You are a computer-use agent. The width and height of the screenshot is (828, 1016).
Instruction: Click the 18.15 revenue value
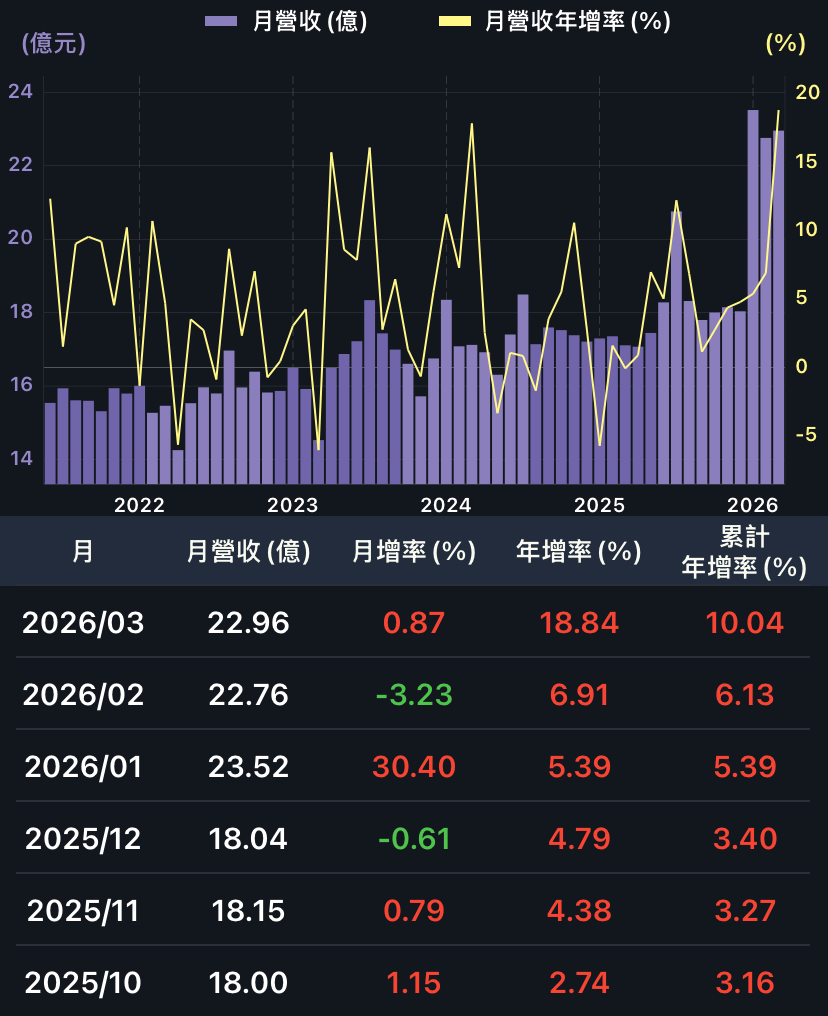(249, 910)
